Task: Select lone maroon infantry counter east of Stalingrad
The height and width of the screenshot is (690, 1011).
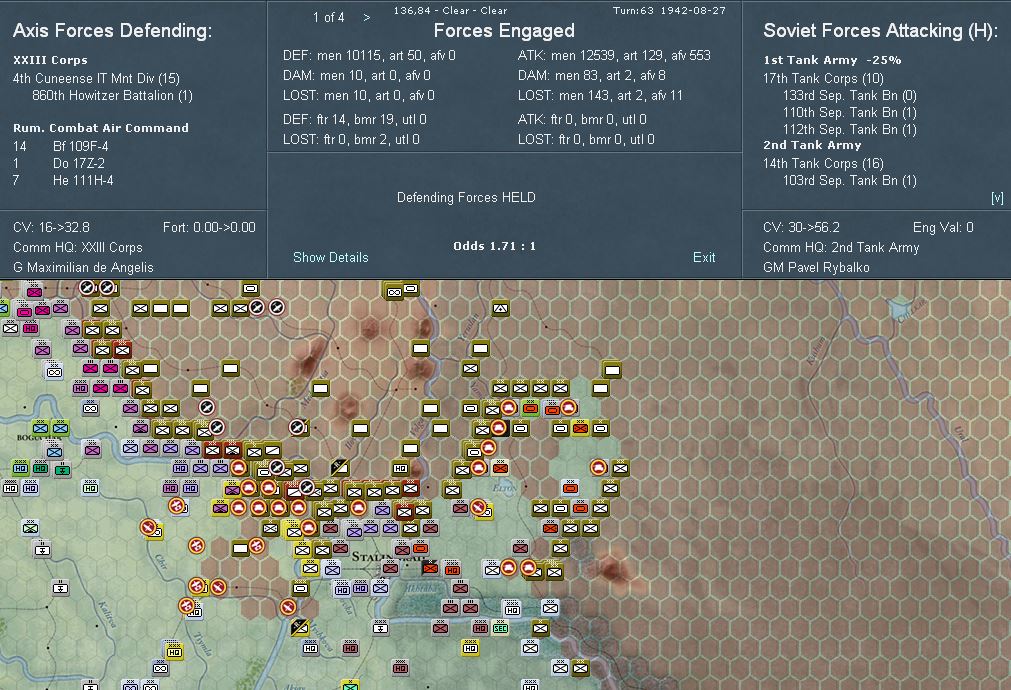Action: (x=520, y=547)
